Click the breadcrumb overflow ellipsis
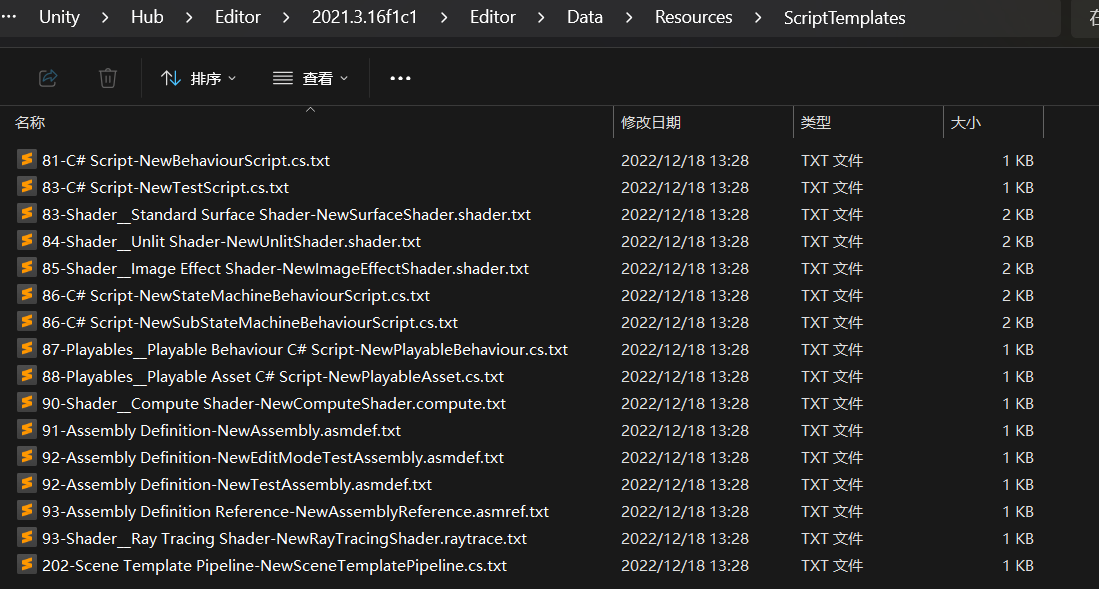 click(x=9, y=18)
